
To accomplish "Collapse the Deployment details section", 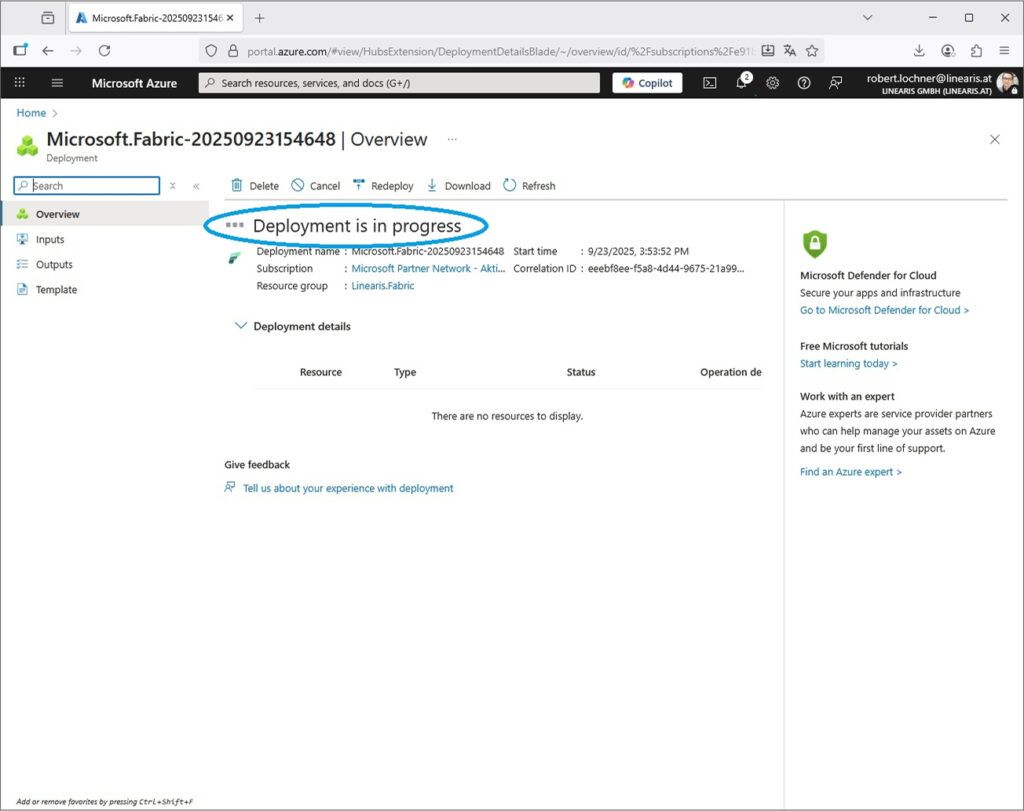I will click(x=240, y=325).
